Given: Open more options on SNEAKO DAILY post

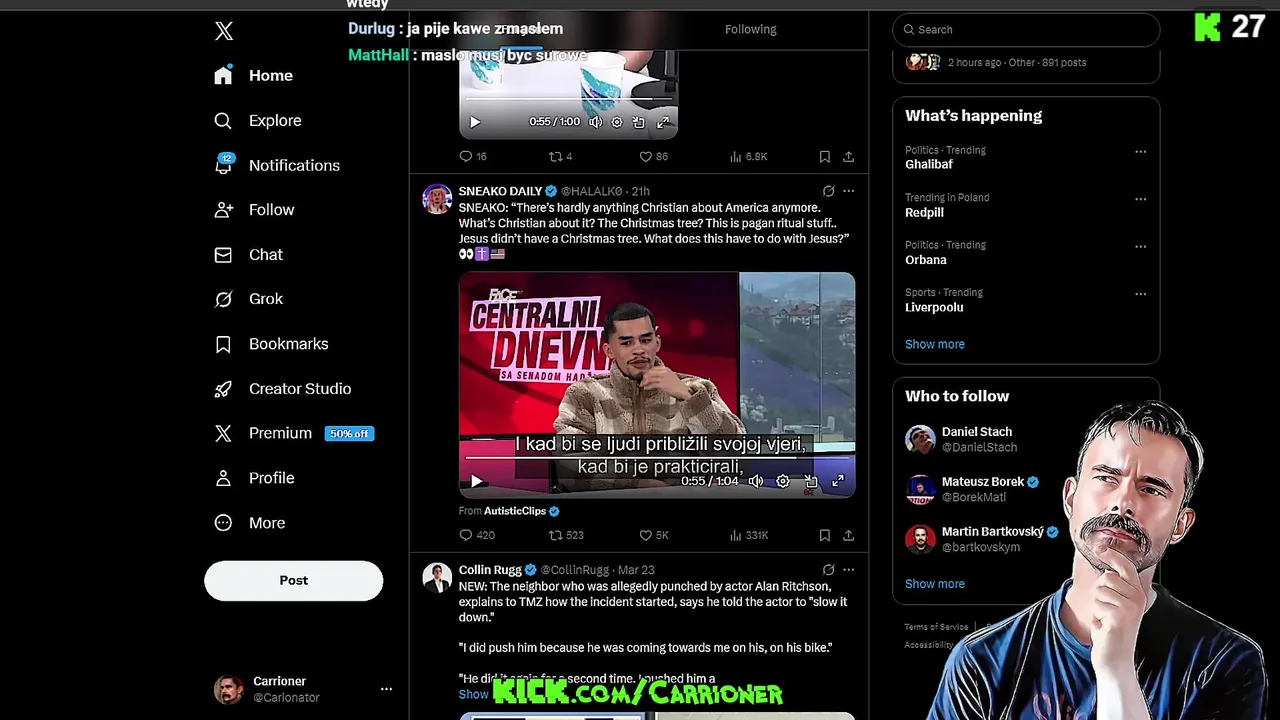Looking at the screenshot, I should coord(848,191).
